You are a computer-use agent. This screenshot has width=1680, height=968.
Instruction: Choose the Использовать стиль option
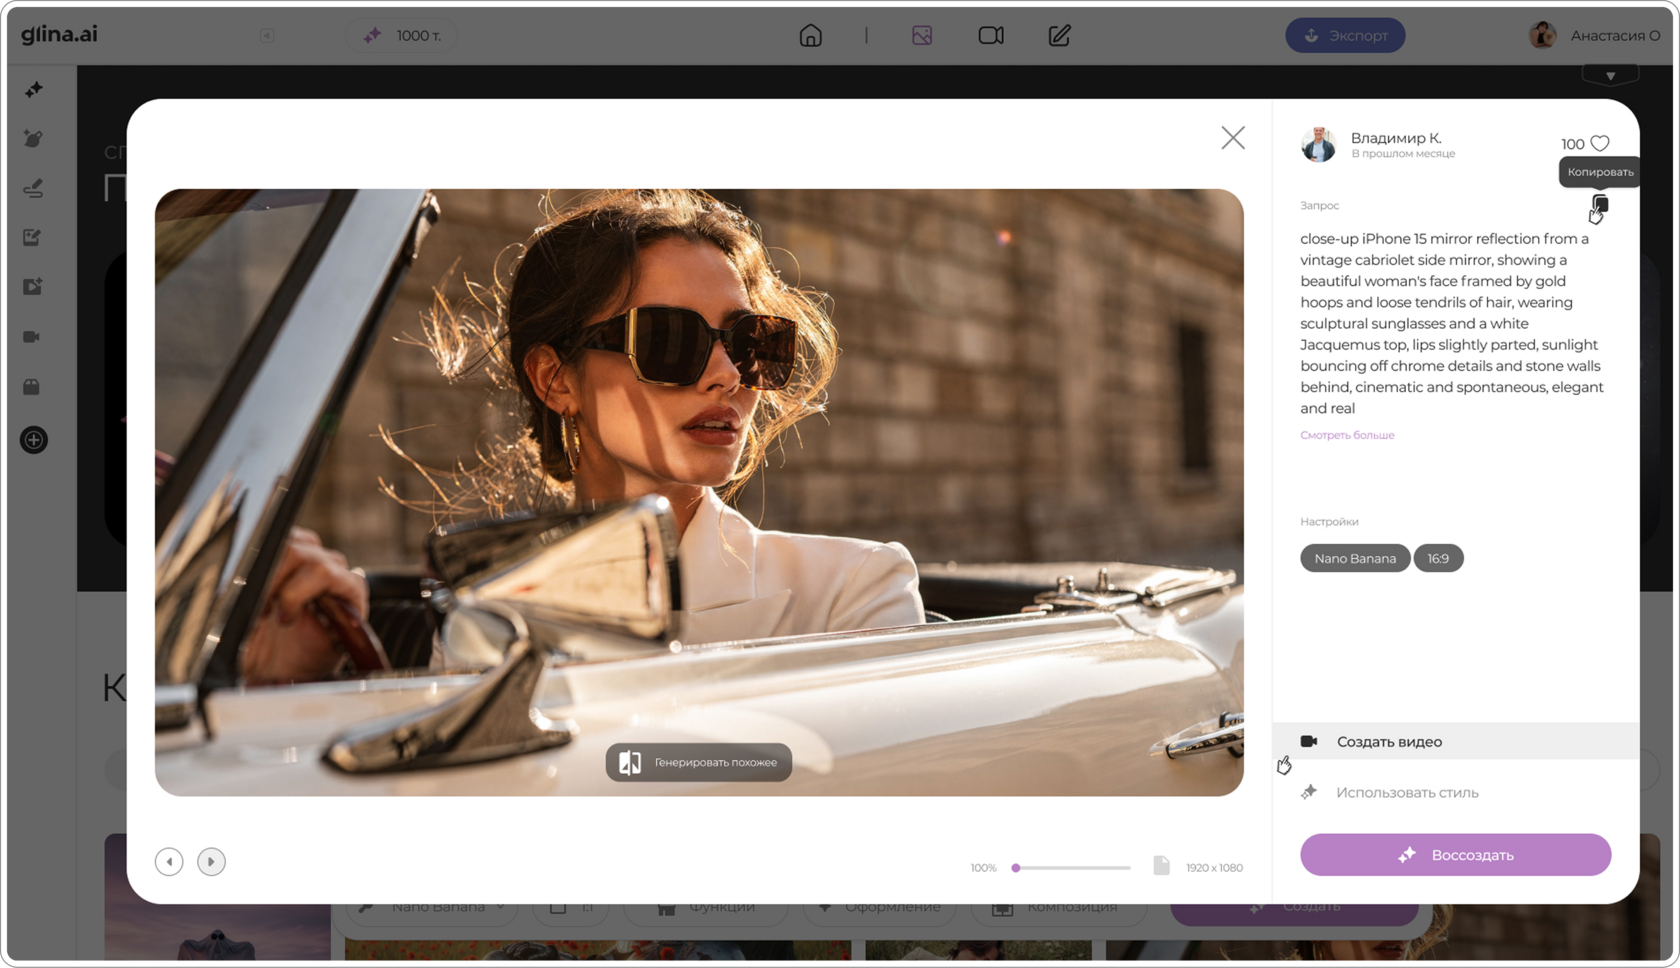pyautogui.click(x=1406, y=793)
